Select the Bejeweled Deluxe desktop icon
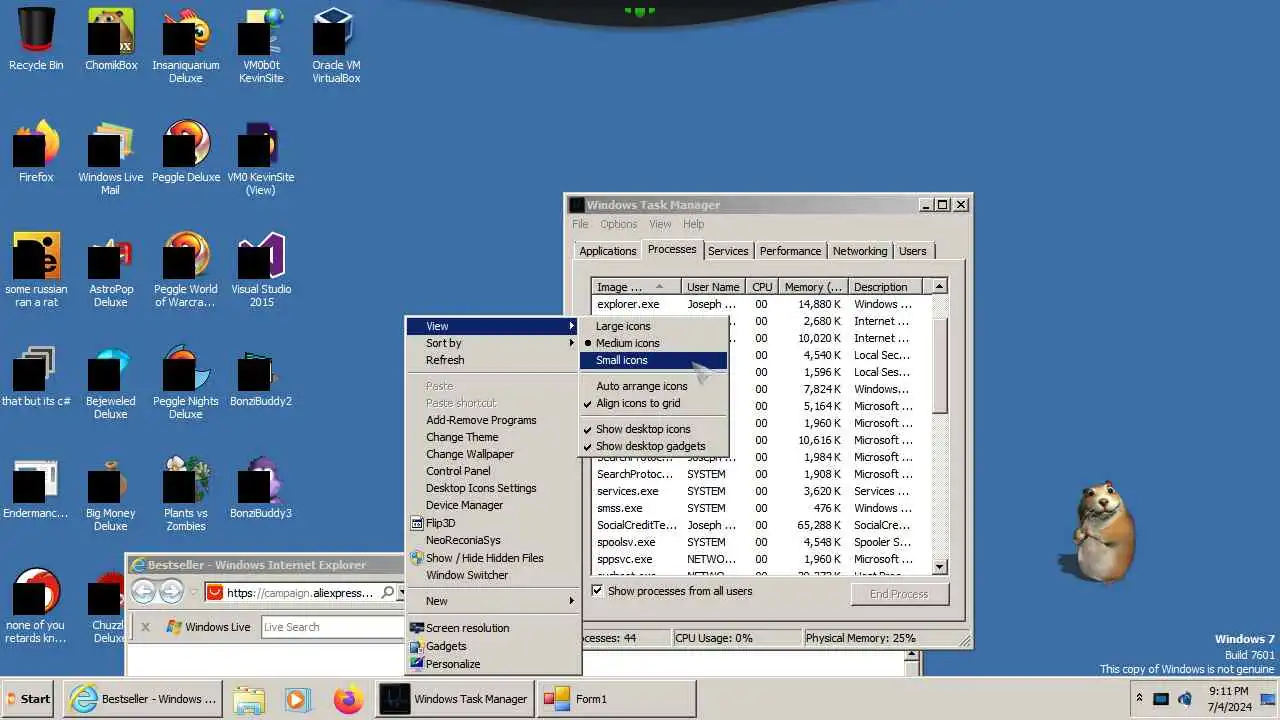Screen dimensions: 1280x720 point(111,382)
